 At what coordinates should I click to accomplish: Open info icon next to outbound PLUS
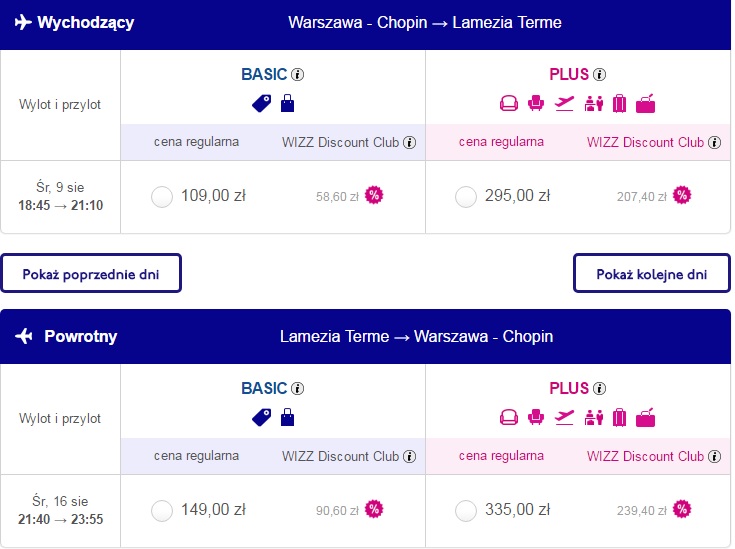(x=599, y=75)
